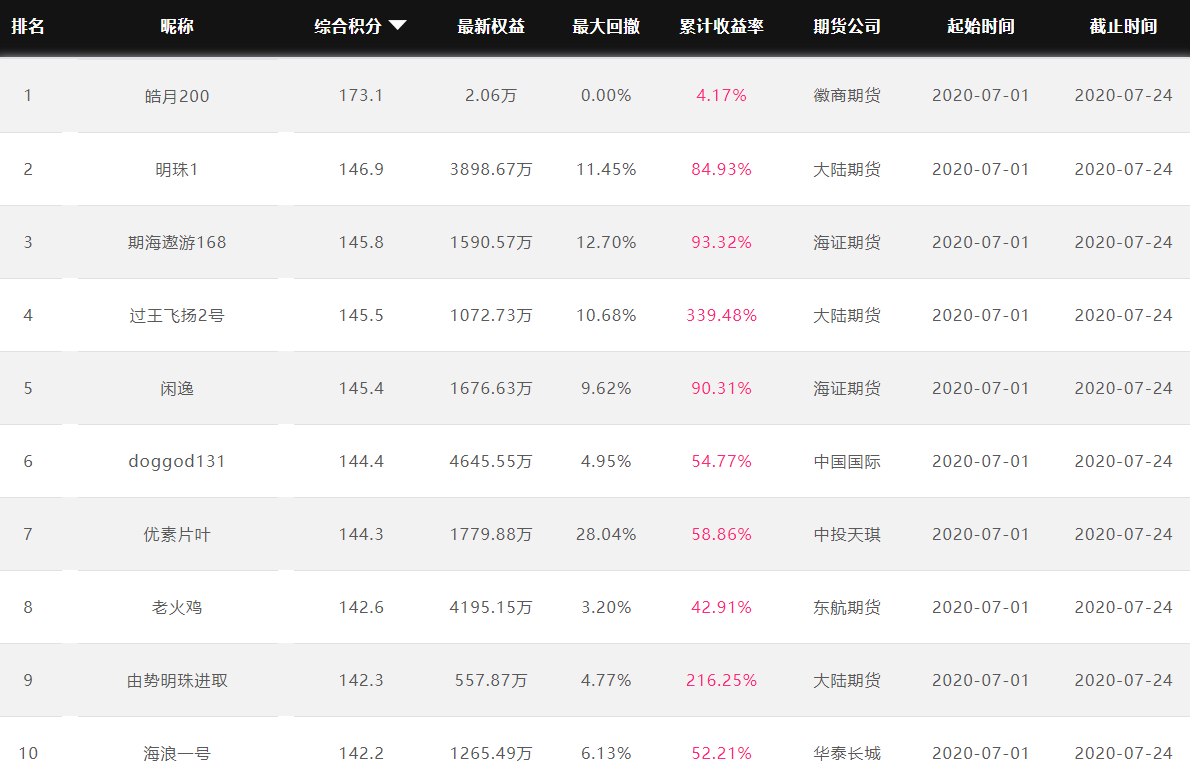This screenshot has width=1190, height=783.
Task: Open nickname 皓月200
Action: click(177, 96)
